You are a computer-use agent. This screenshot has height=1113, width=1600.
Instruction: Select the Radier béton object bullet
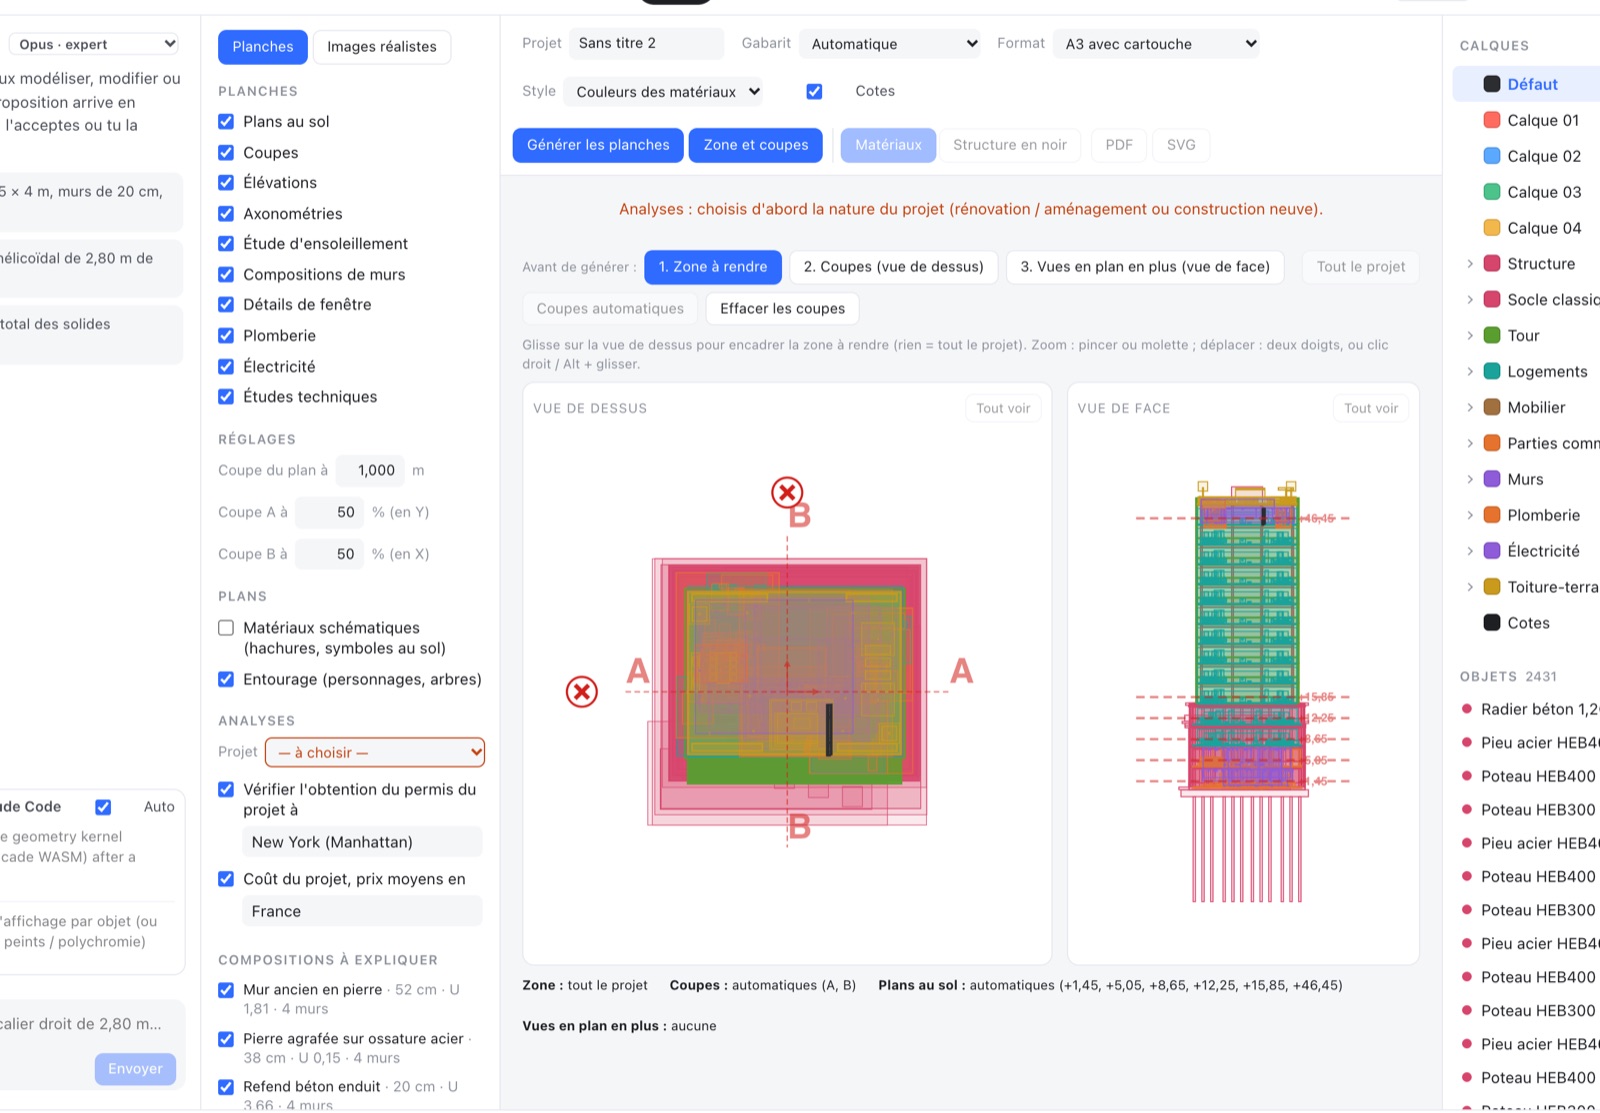(1467, 709)
